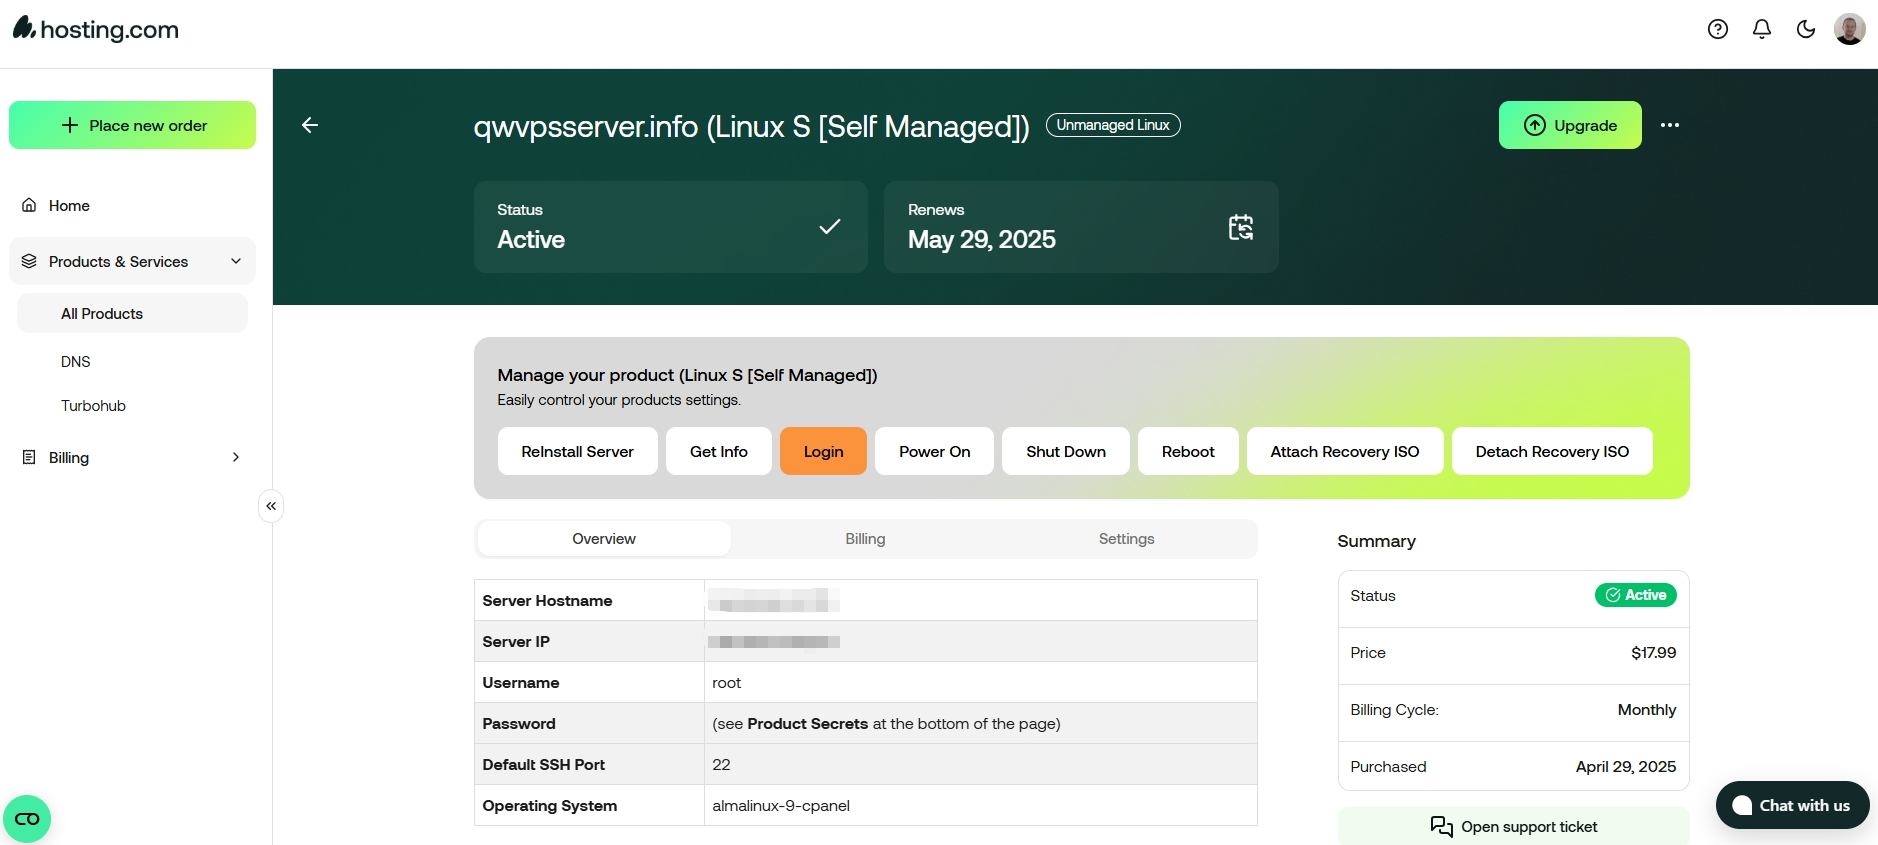Click the '$17.99' price value
1878x845 pixels.
coord(1653,652)
